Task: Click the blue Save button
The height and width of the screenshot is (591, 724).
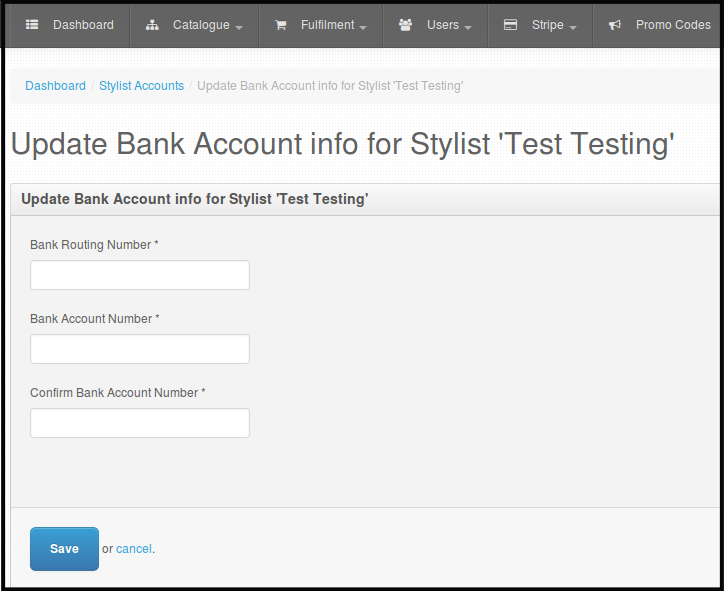Action: click(64, 549)
